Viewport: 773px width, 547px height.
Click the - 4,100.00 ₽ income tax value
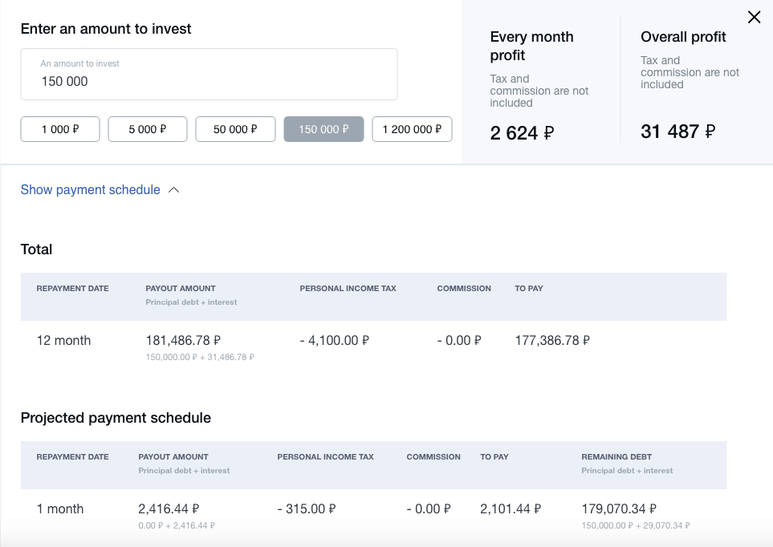[334, 340]
